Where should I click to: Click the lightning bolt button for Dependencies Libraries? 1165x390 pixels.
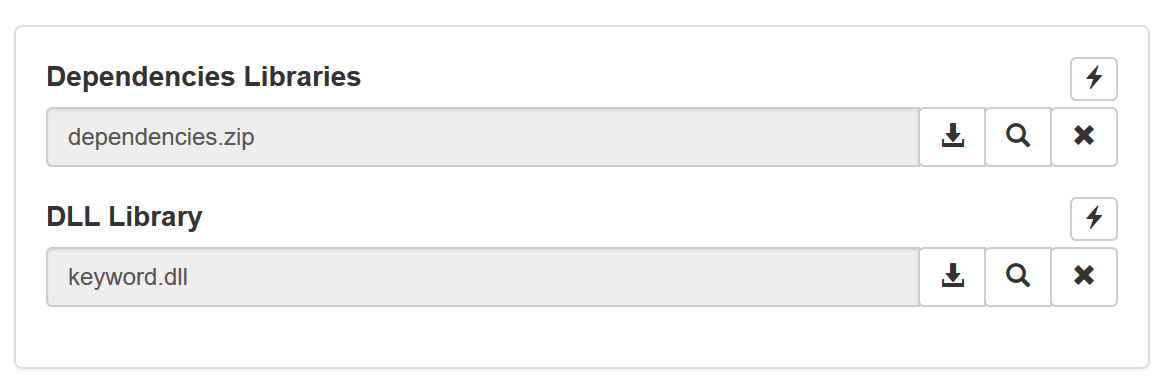pos(1094,78)
